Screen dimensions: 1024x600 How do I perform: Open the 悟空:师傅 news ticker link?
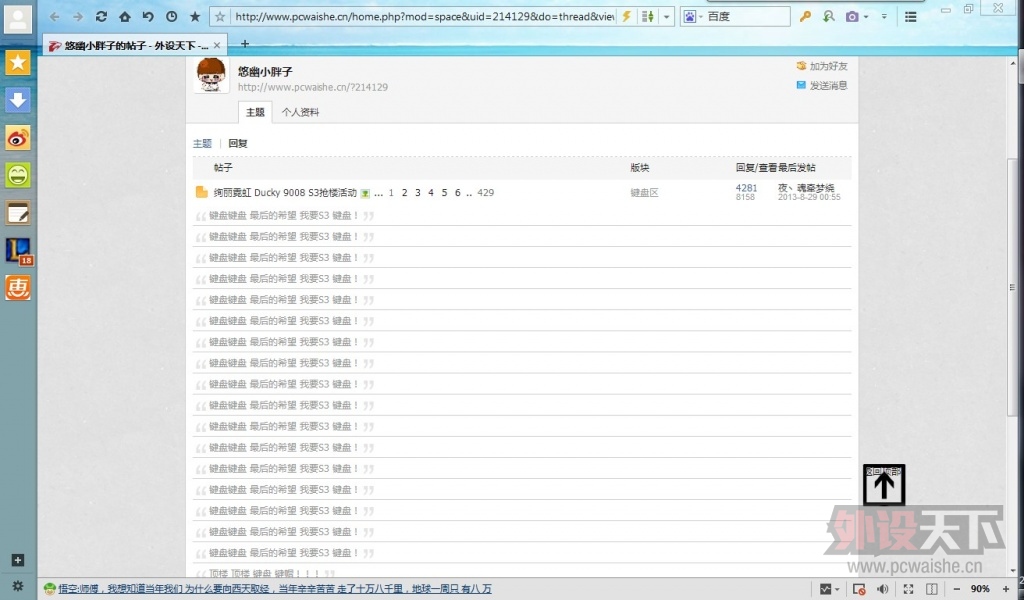click(x=275, y=588)
